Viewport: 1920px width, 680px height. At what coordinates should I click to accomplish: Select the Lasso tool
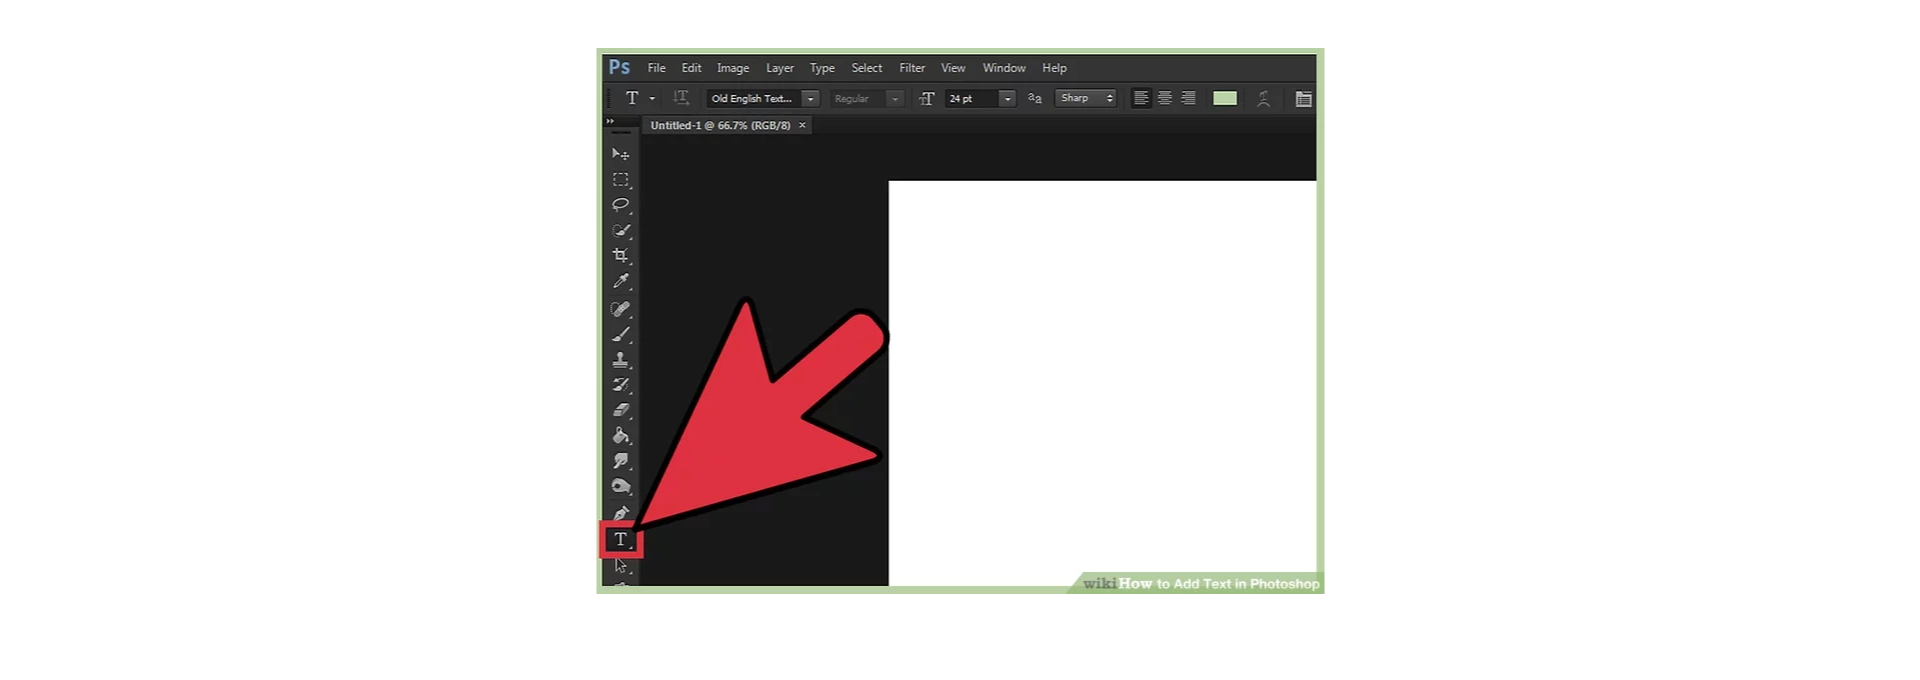tap(621, 205)
